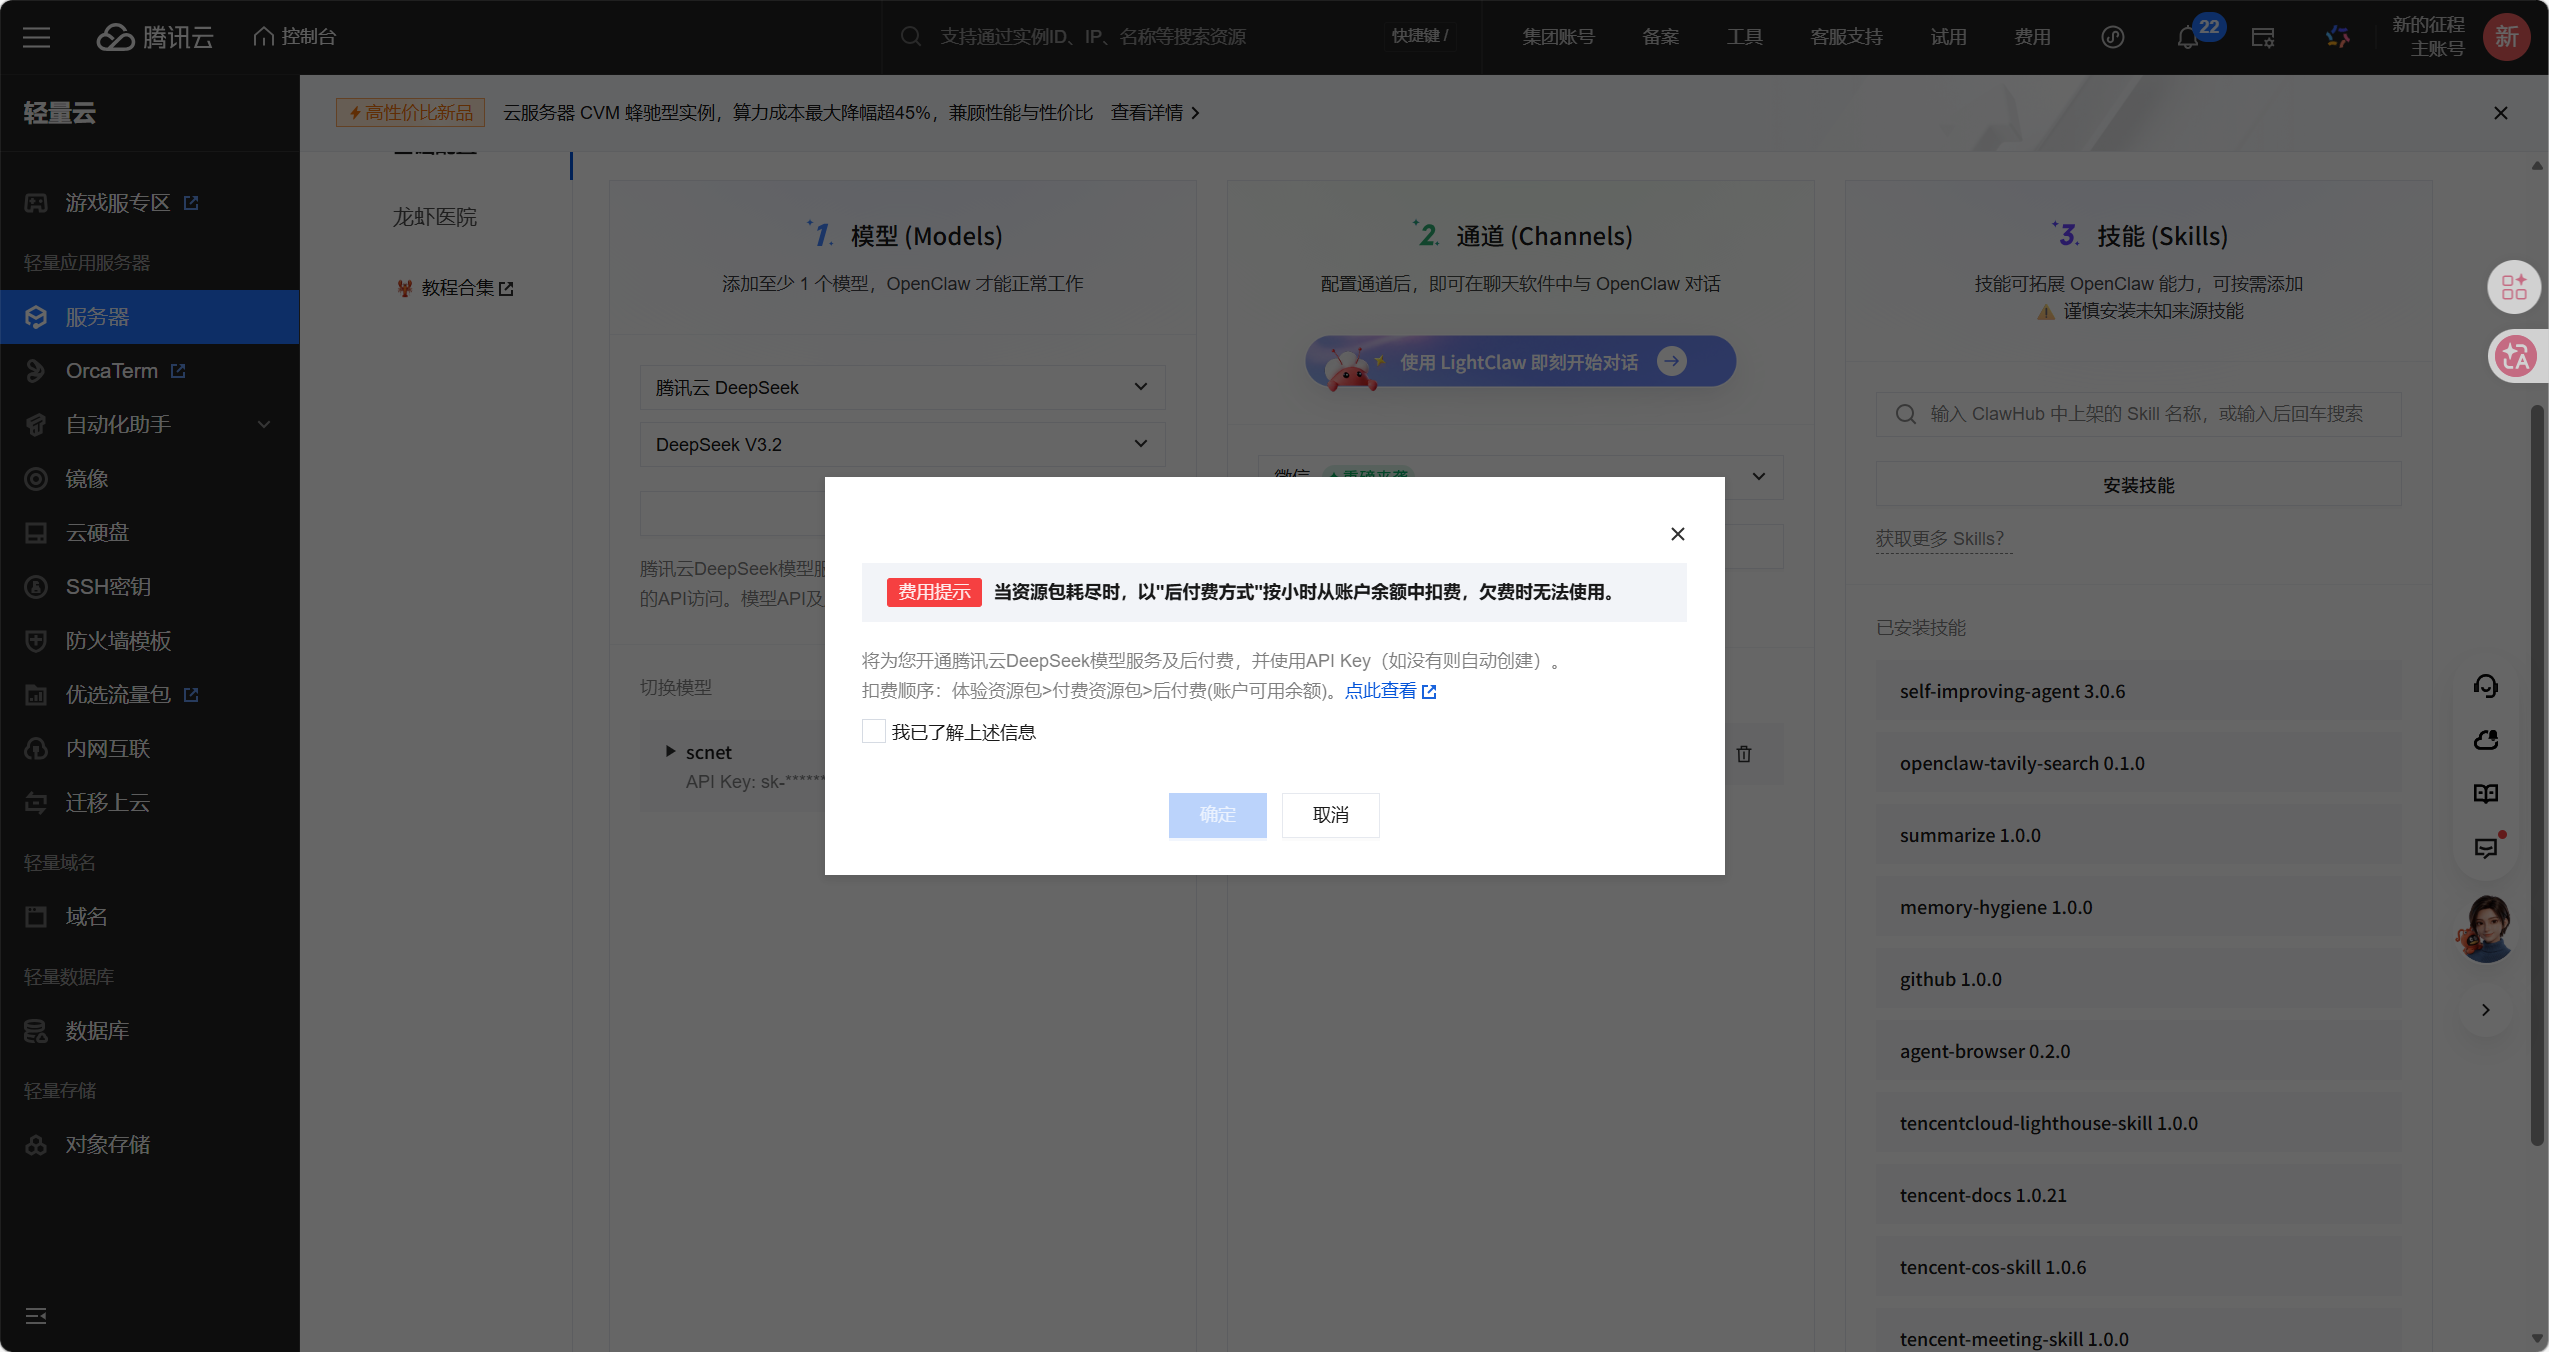
Task: Open 集团账号 menu
Action: tap(1558, 37)
